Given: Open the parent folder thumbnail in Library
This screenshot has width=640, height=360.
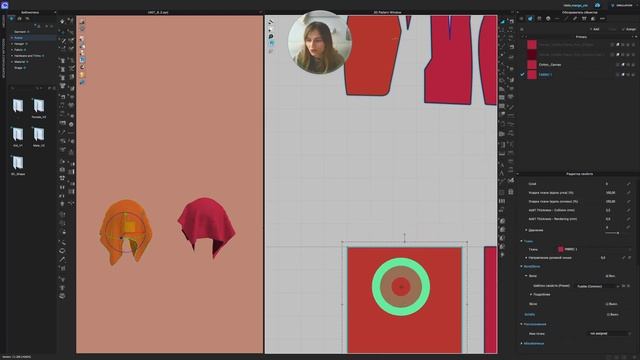Looking at the screenshot, I should pos(18,107).
